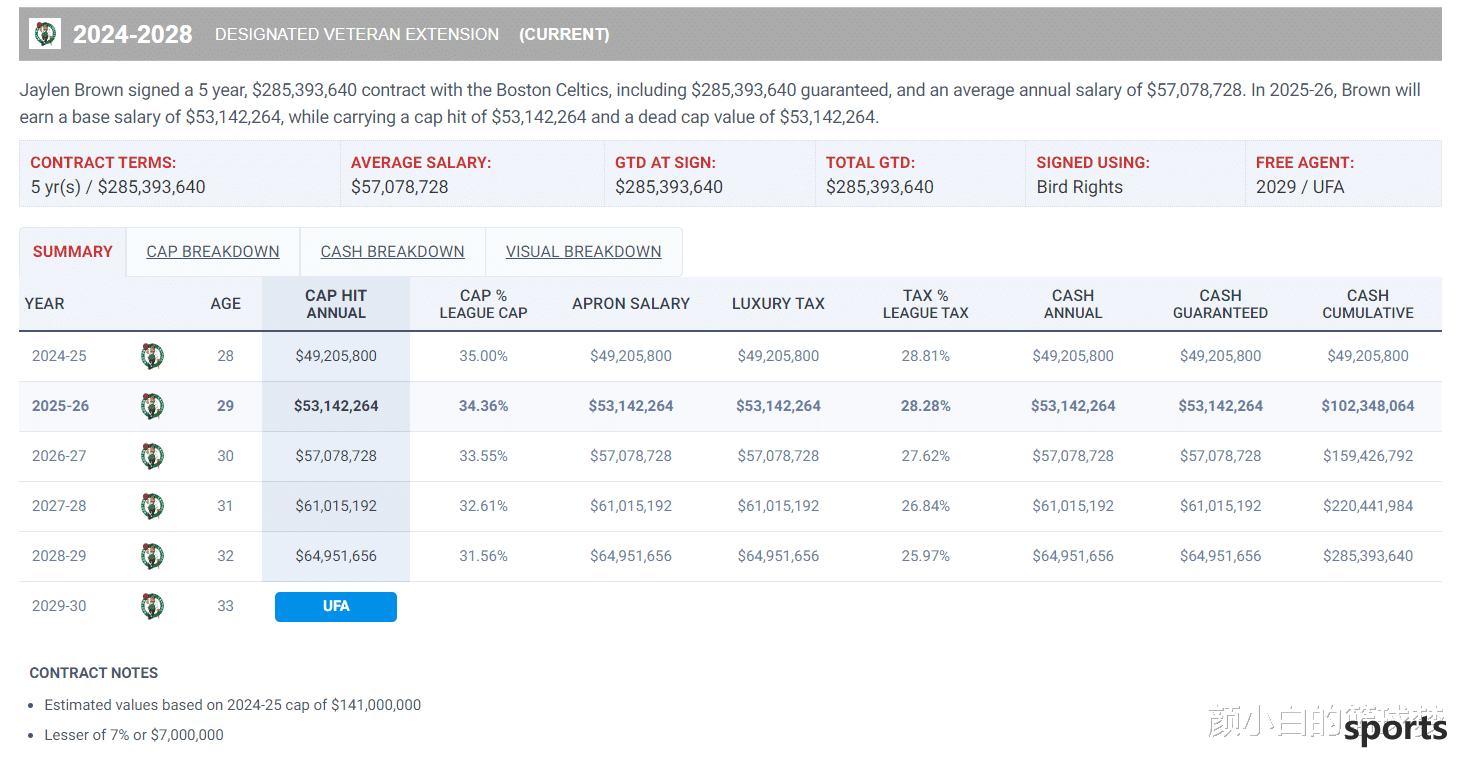Click the 31.56% cap percentage cell

[x=484, y=556]
